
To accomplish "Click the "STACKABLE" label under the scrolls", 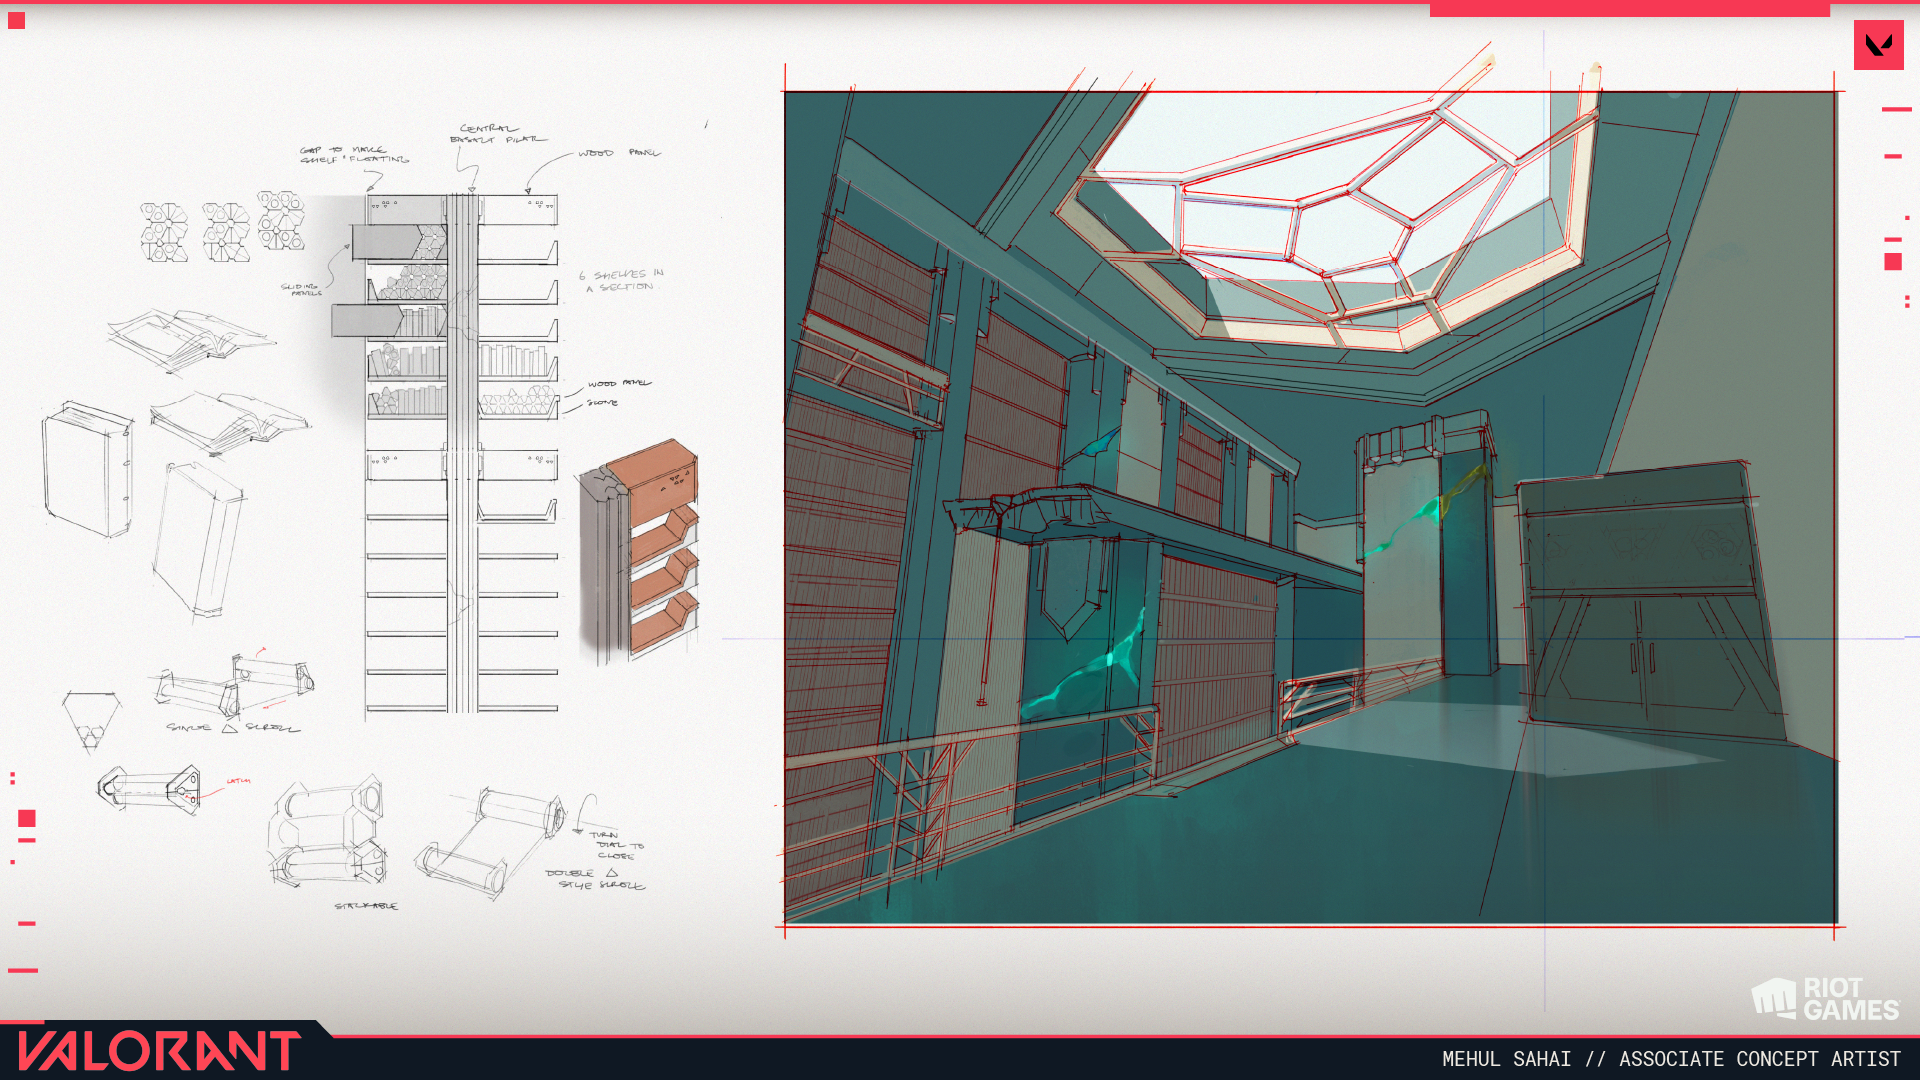I will click(366, 906).
